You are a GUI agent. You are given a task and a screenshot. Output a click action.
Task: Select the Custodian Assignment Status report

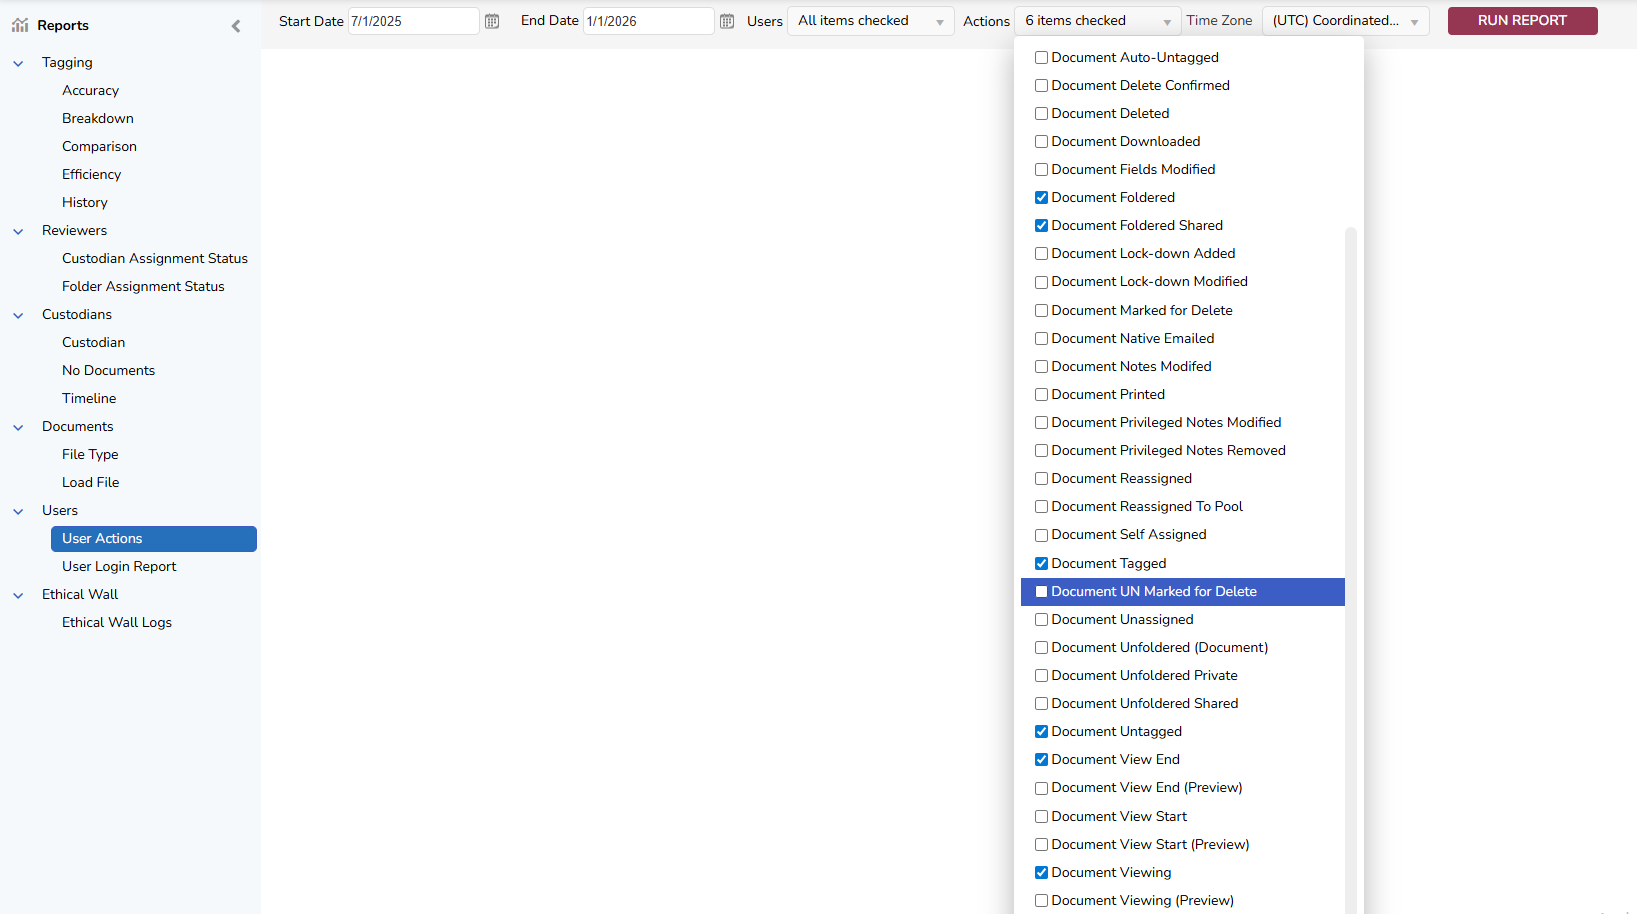click(155, 258)
